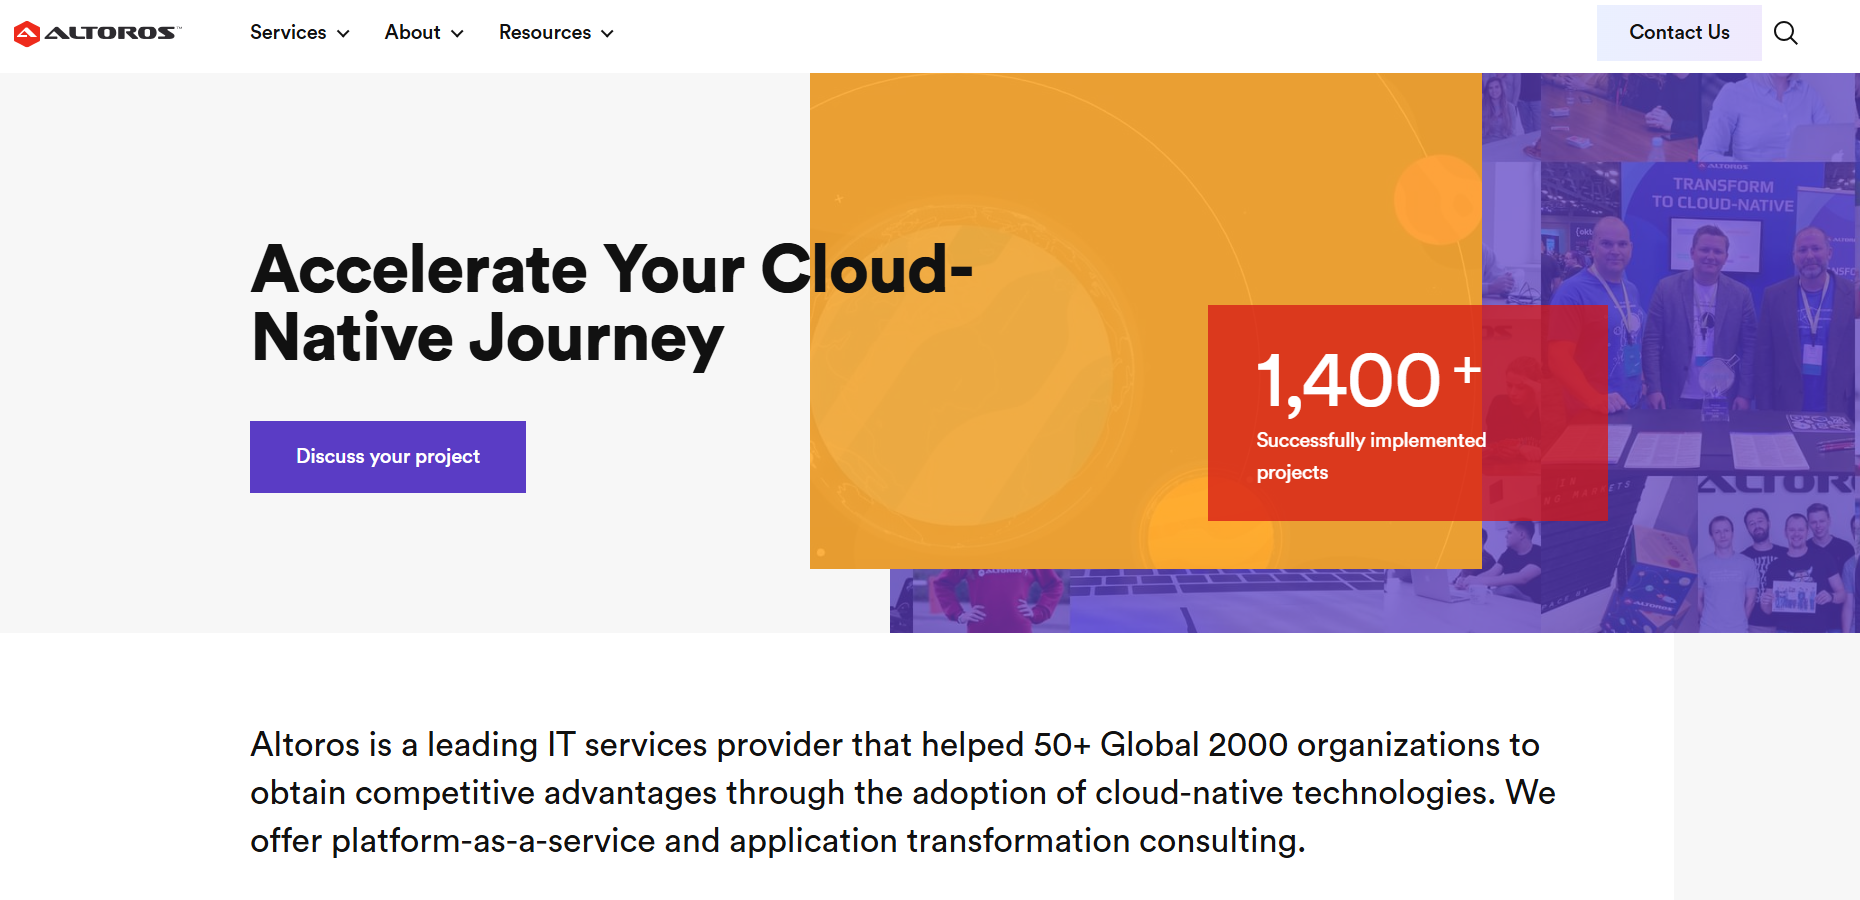Click the 1,400+ number on red card
1860x900 pixels.
(1347, 382)
